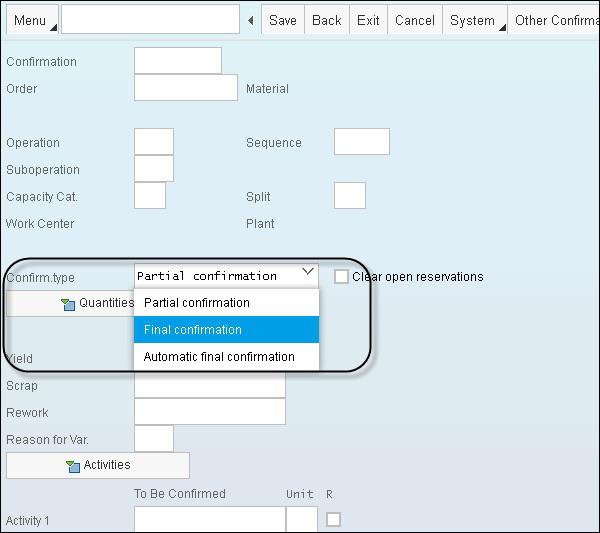Viewport: 600px width, 533px height.
Task: Choose Partial confirmation from the list
Action: pos(227,303)
